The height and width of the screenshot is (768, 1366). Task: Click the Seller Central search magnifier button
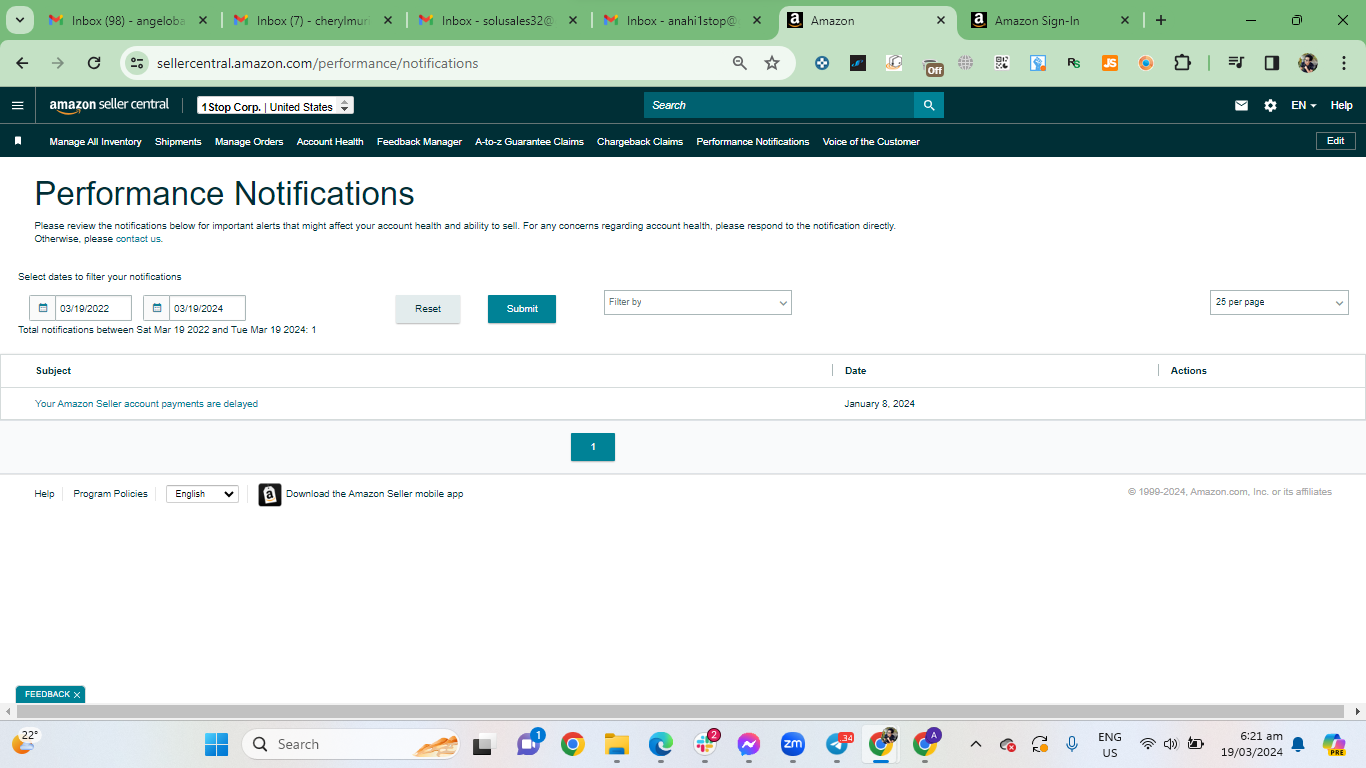(929, 105)
